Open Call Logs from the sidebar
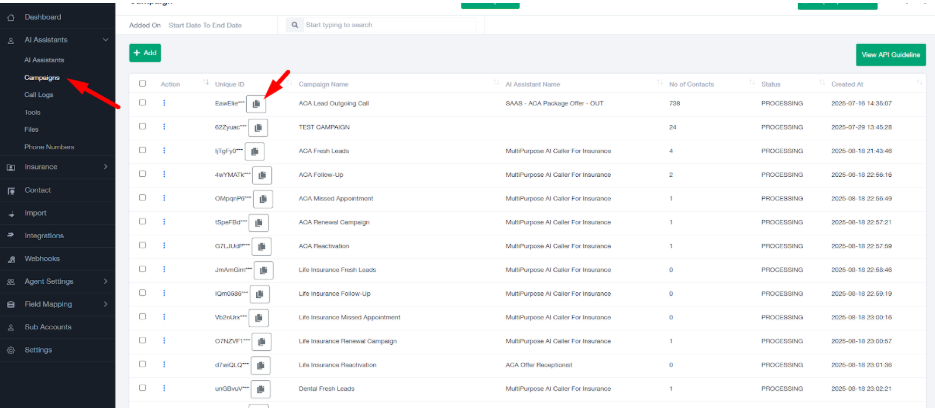The width and height of the screenshot is (935, 411). click(x=40, y=94)
